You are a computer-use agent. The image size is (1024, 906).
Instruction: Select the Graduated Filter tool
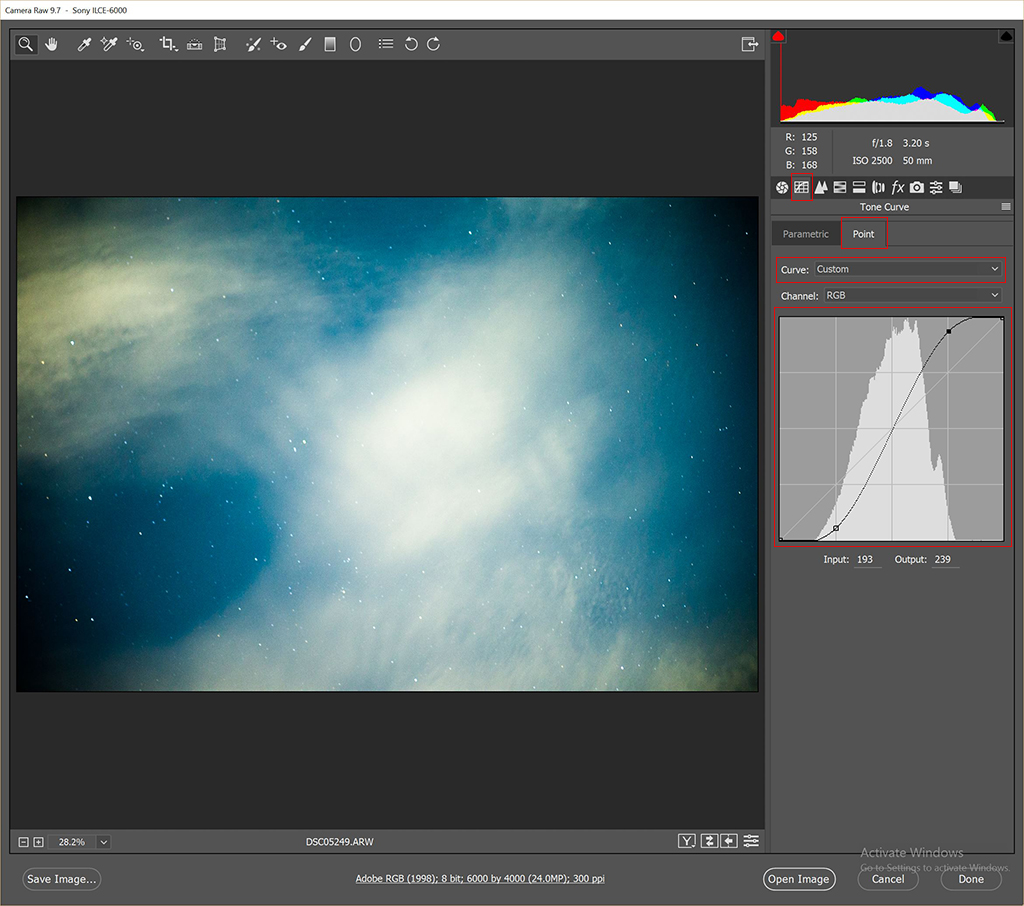[330, 45]
